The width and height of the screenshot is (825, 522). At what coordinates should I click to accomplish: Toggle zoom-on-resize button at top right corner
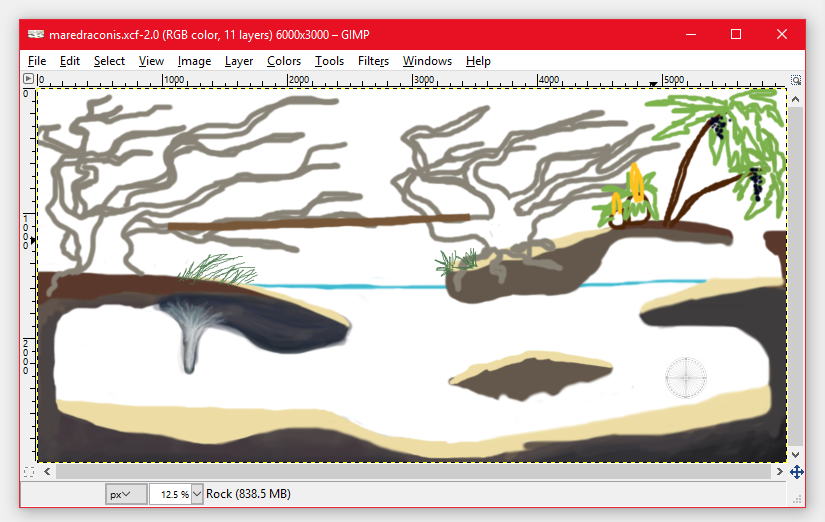click(x=796, y=79)
